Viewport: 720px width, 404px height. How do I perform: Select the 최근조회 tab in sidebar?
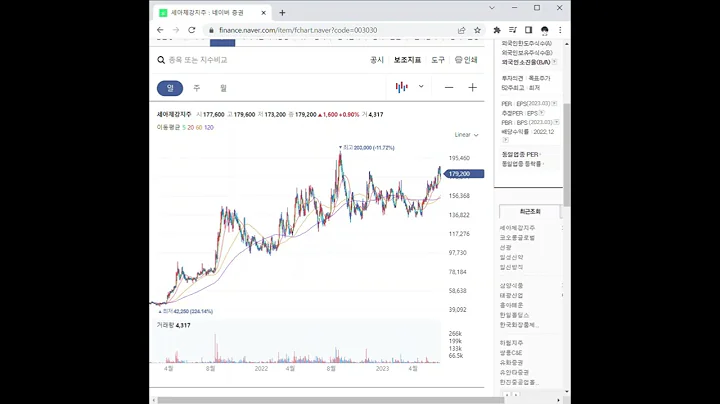click(530, 212)
